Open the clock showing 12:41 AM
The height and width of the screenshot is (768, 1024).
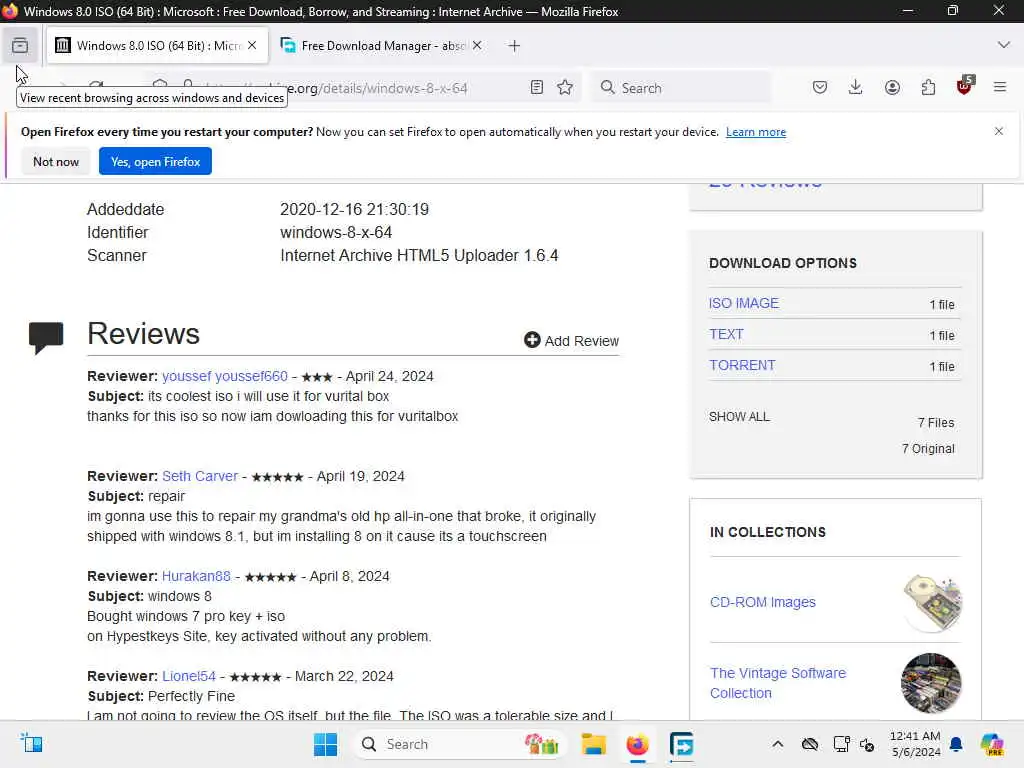click(916, 744)
